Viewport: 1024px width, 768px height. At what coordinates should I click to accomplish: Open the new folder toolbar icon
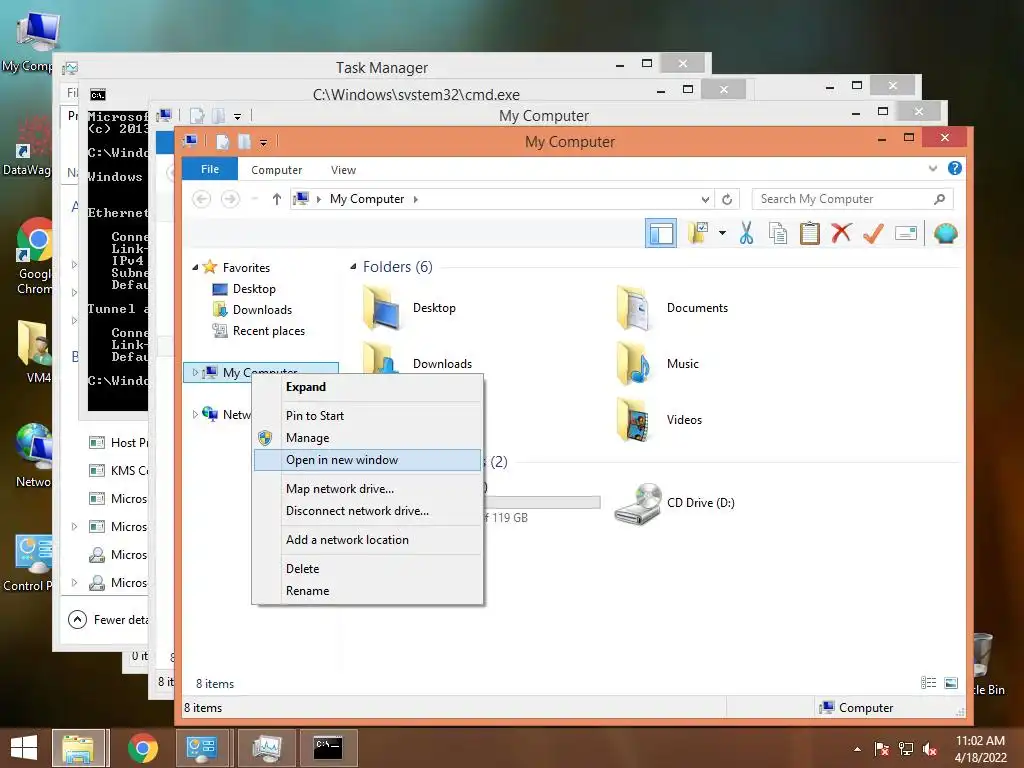[698, 233]
